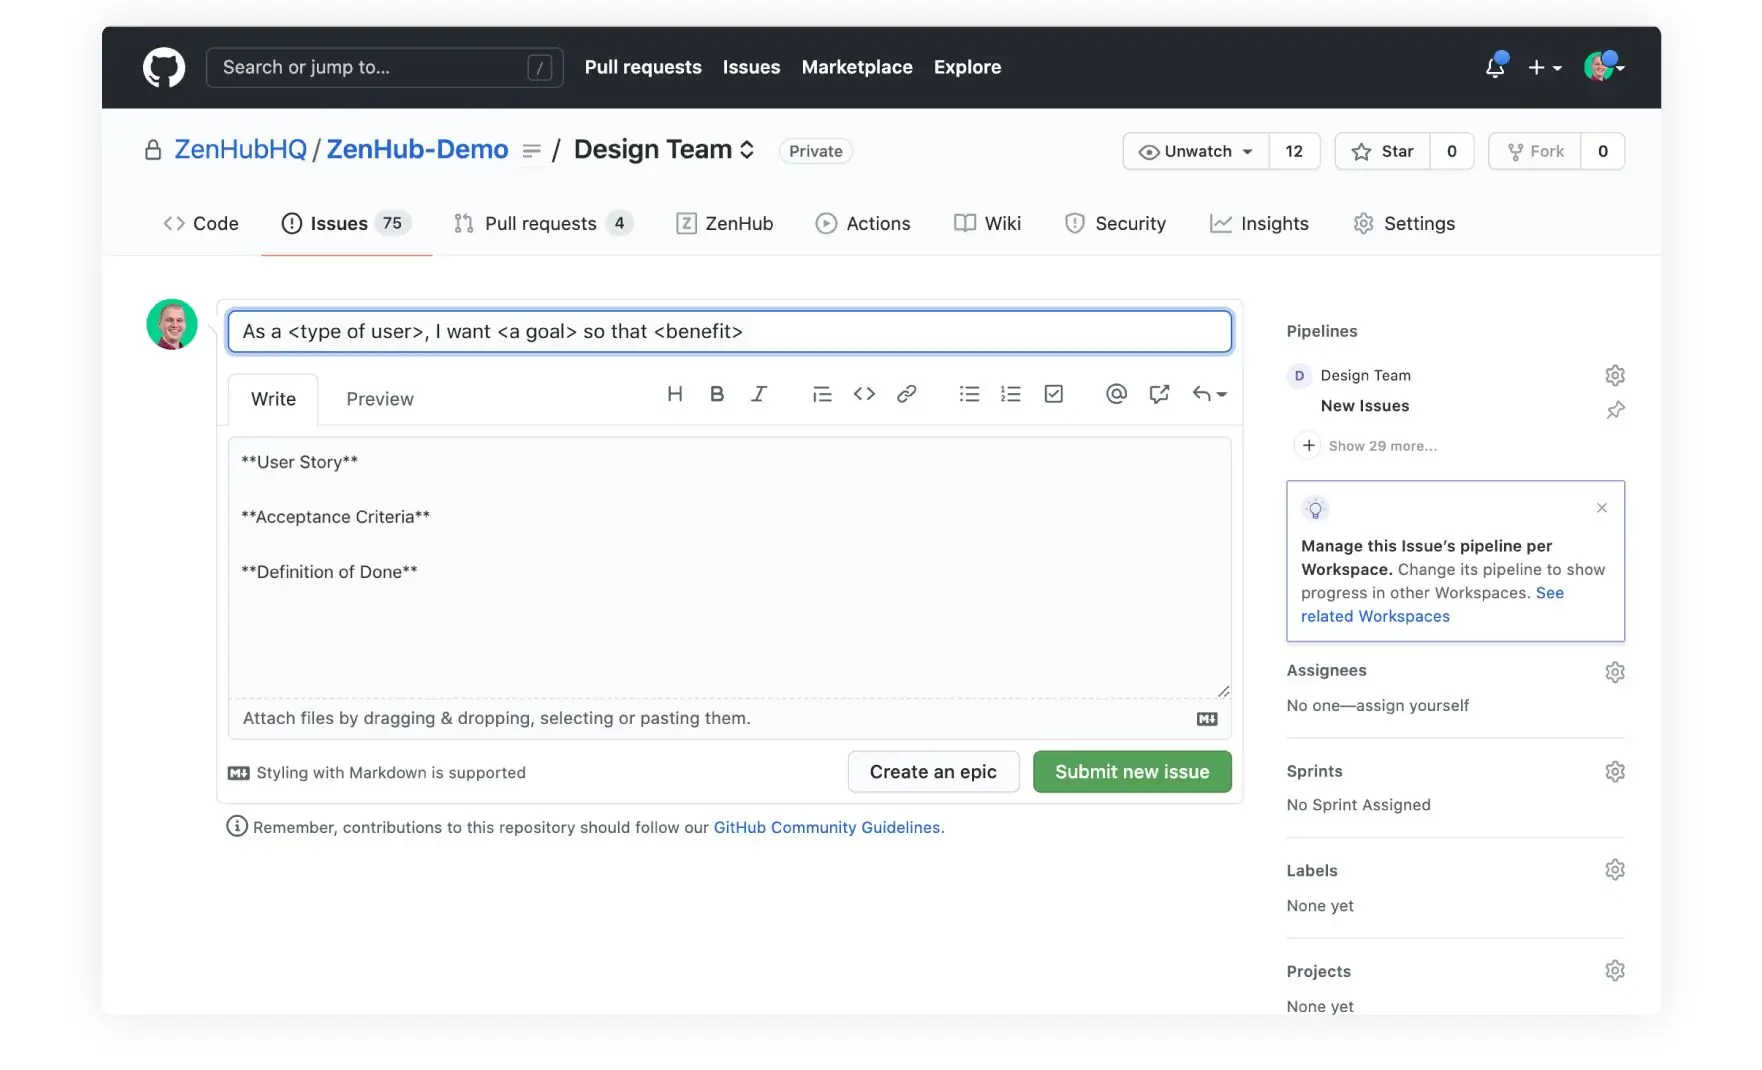The image size is (1762, 1070).
Task: Add a link with the chain icon
Action: point(907,394)
